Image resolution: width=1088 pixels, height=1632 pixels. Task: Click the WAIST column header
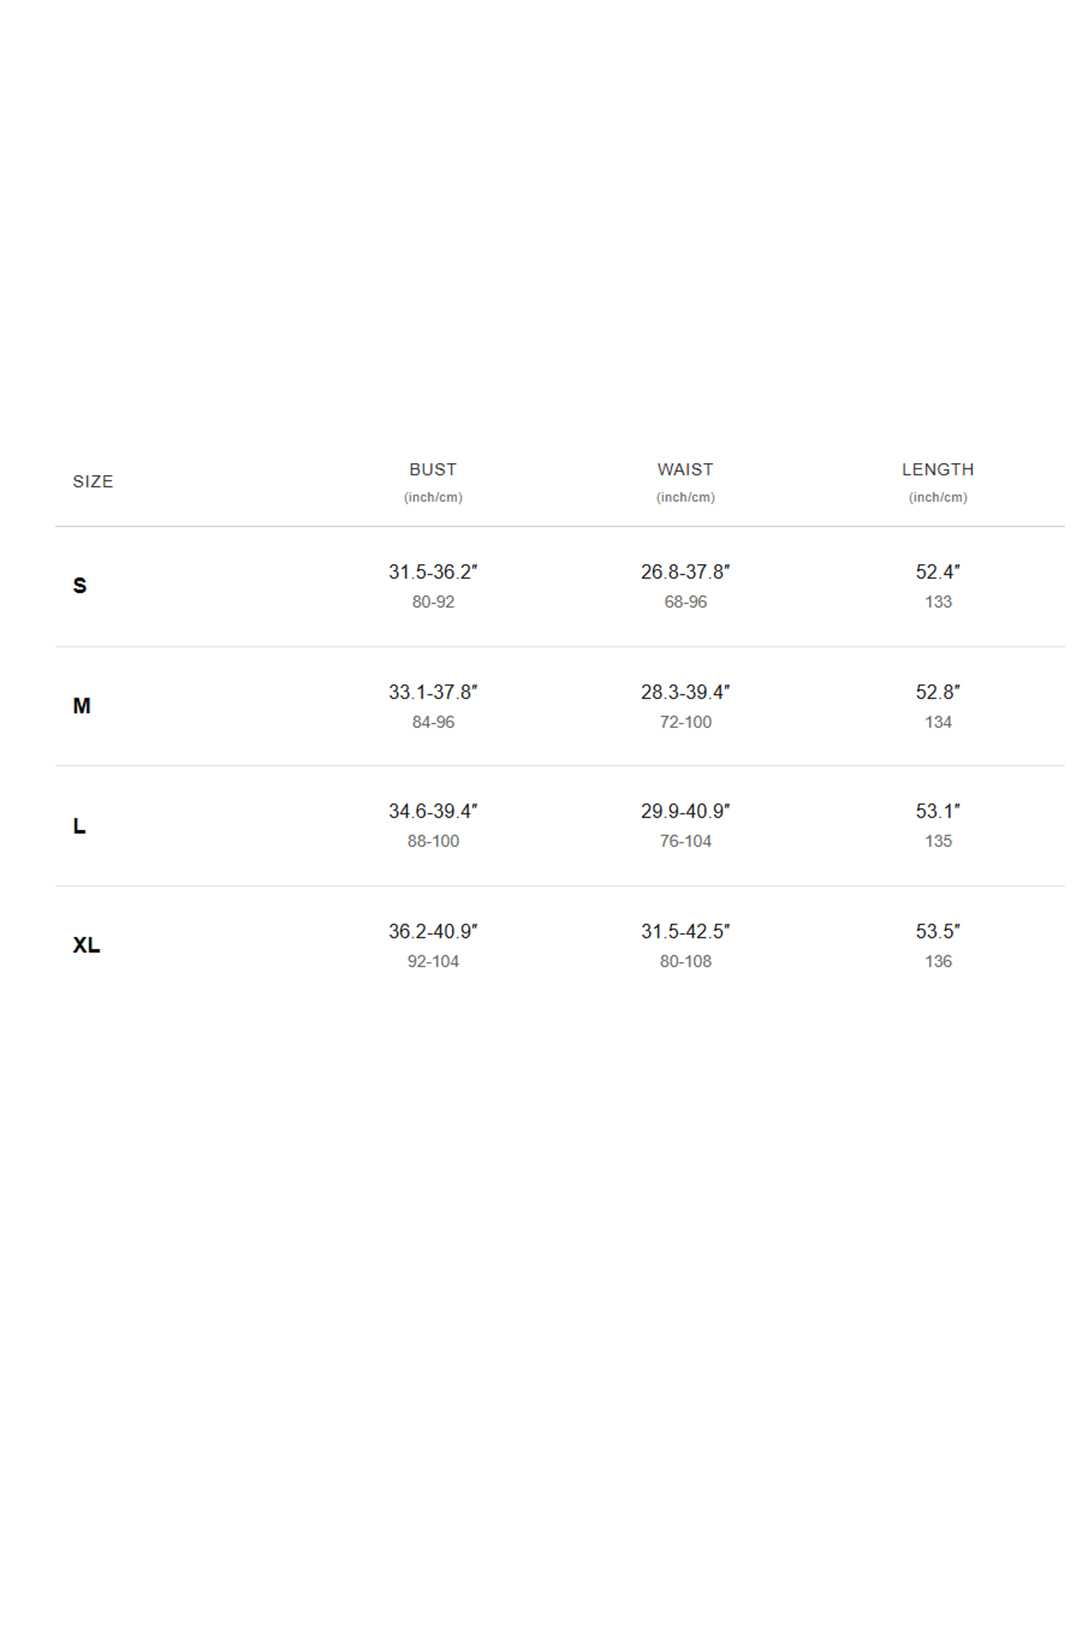point(685,470)
